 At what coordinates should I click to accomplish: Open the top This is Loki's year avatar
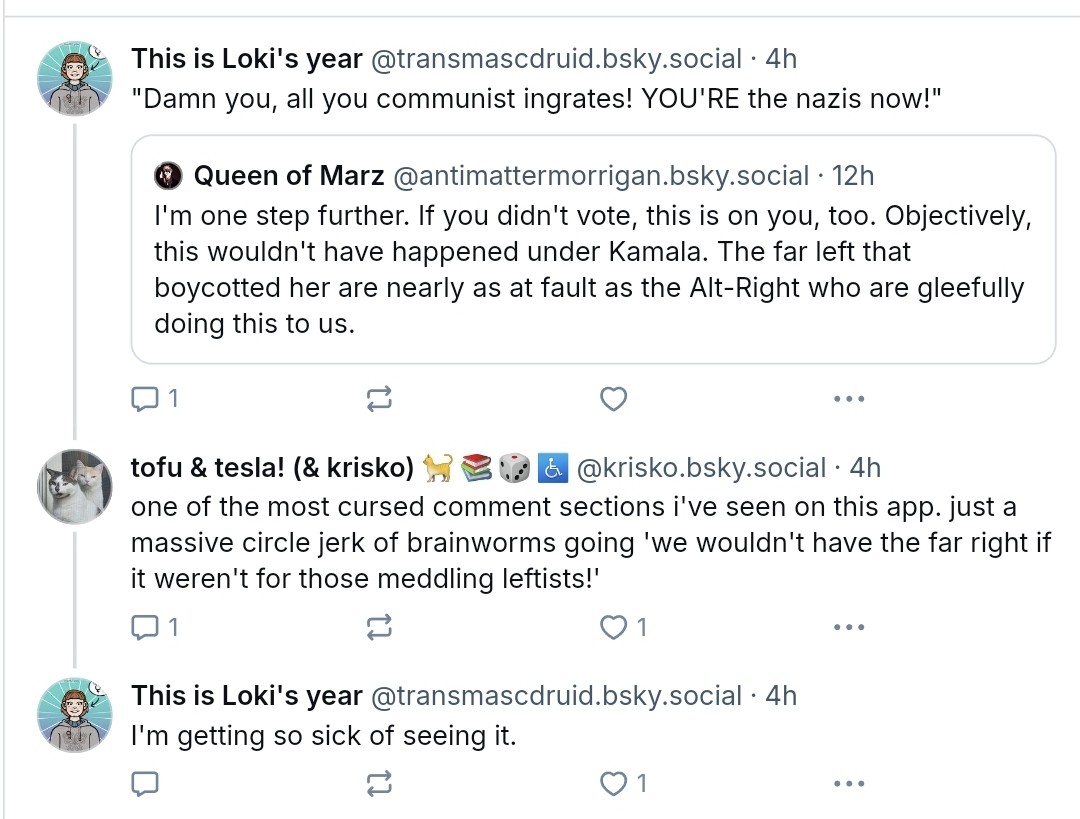[x=75, y=79]
